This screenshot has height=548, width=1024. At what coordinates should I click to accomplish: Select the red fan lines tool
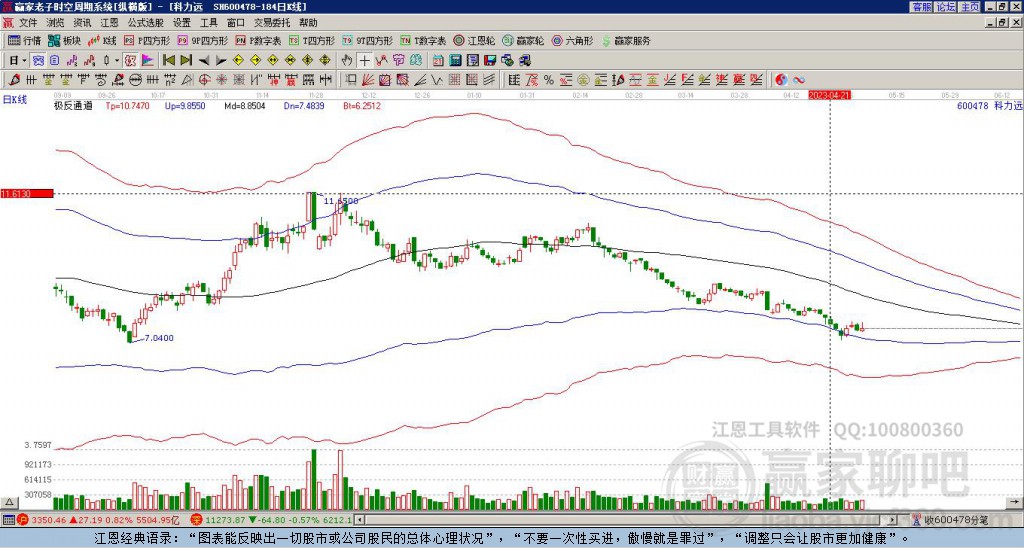(x=368, y=80)
